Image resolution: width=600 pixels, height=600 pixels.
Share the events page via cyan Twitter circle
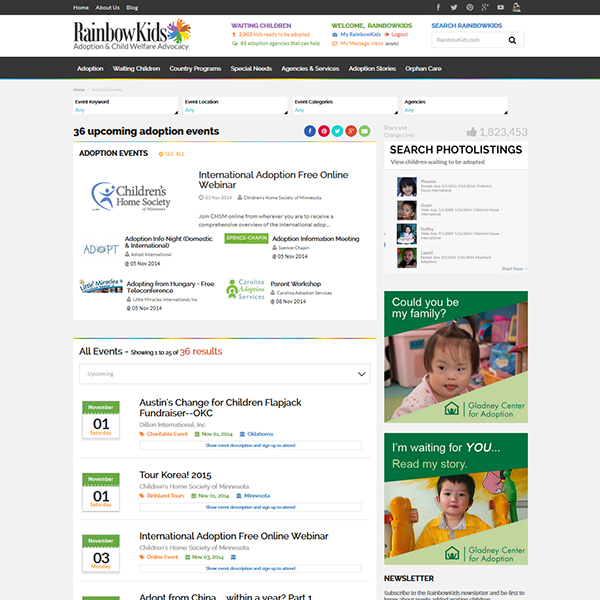337,131
